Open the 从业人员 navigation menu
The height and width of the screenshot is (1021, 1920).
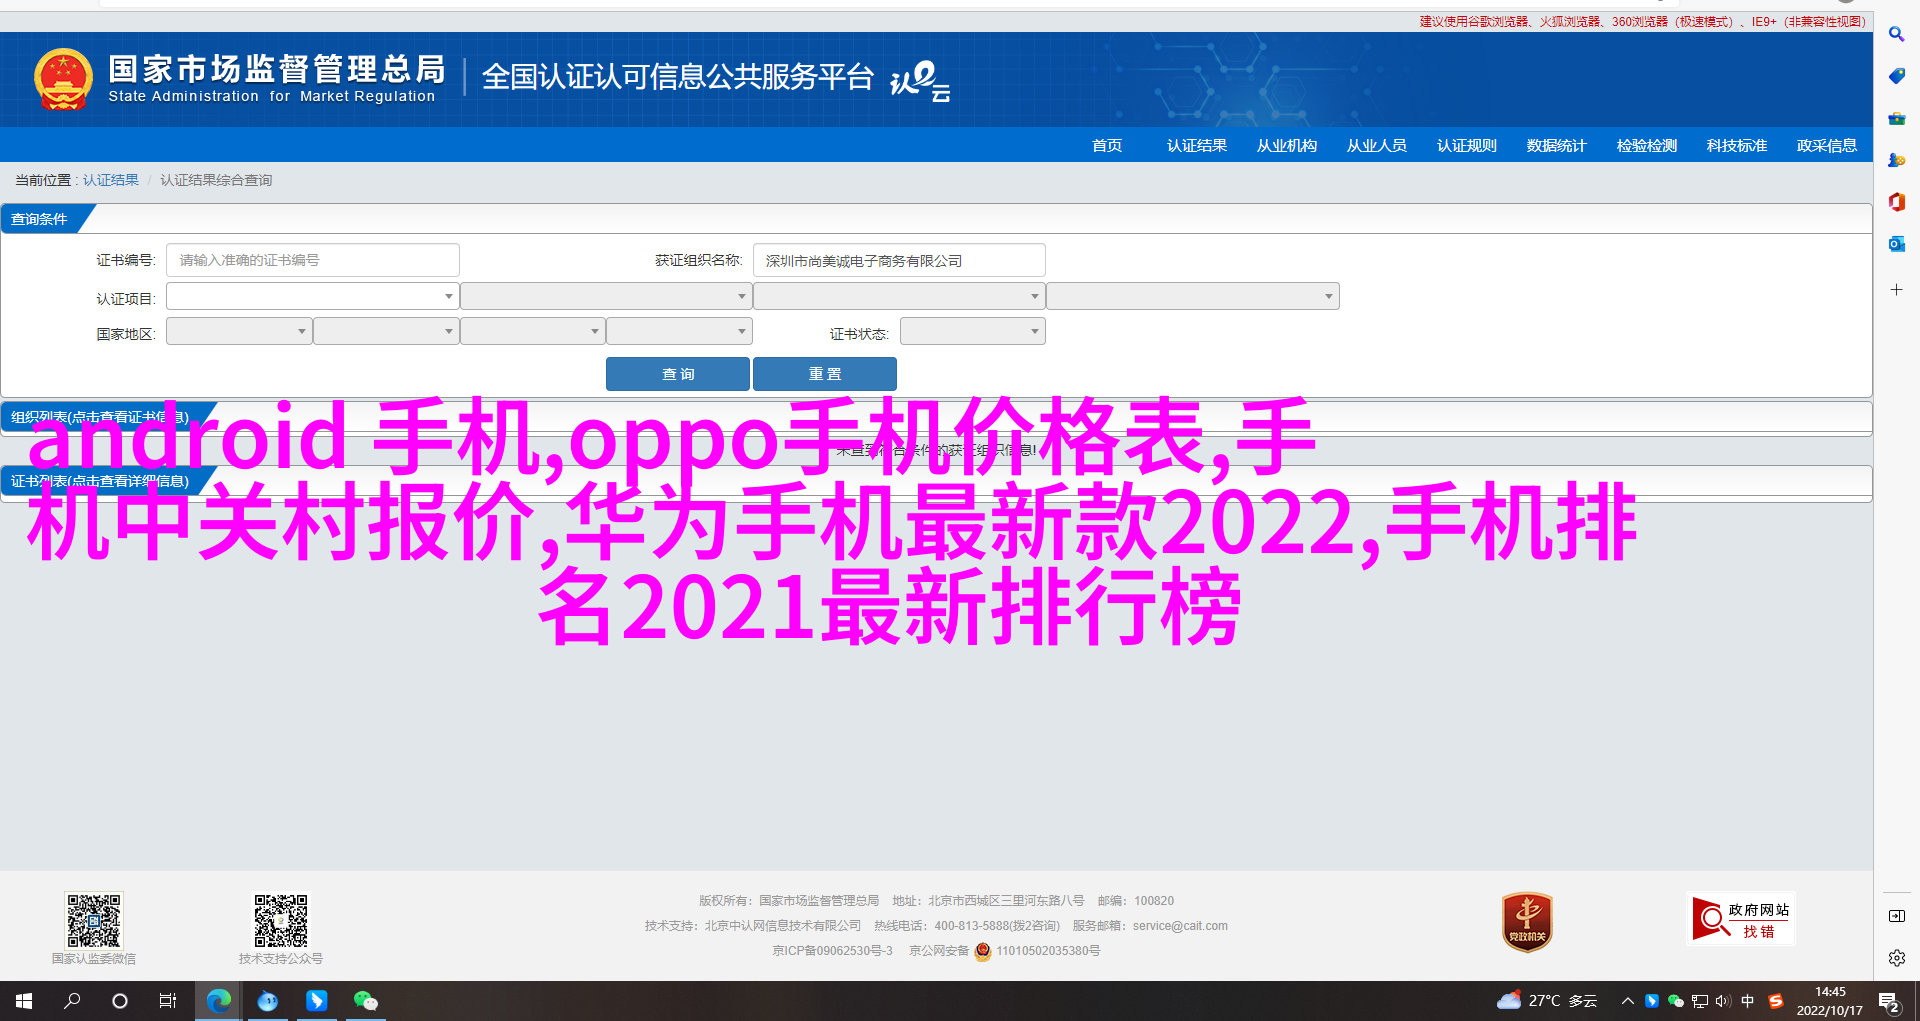point(1376,146)
